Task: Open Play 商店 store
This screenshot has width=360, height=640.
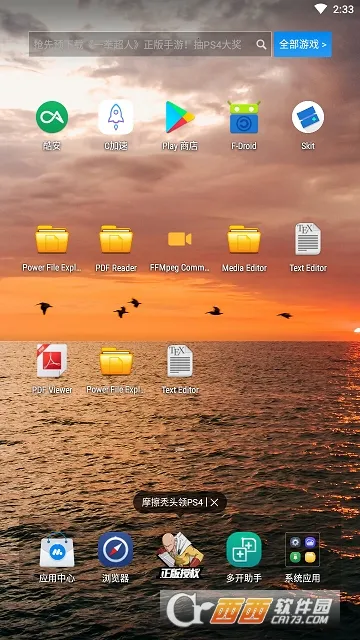Action: [x=180, y=117]
